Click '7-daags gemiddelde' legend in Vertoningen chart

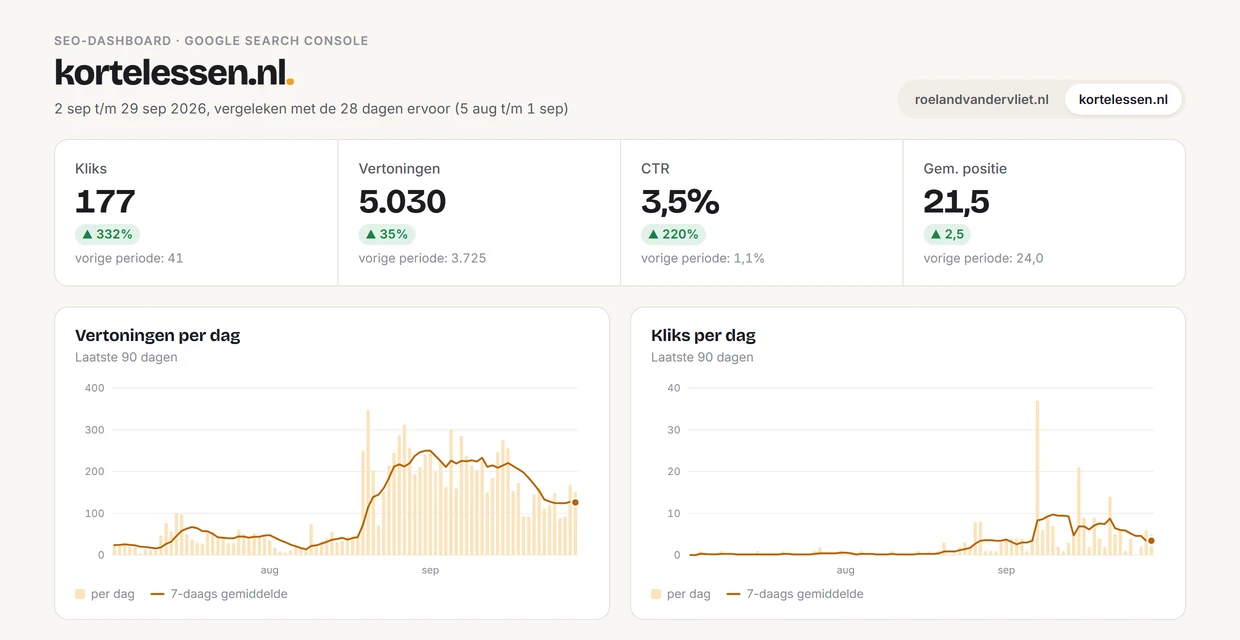tap(219, 594)
